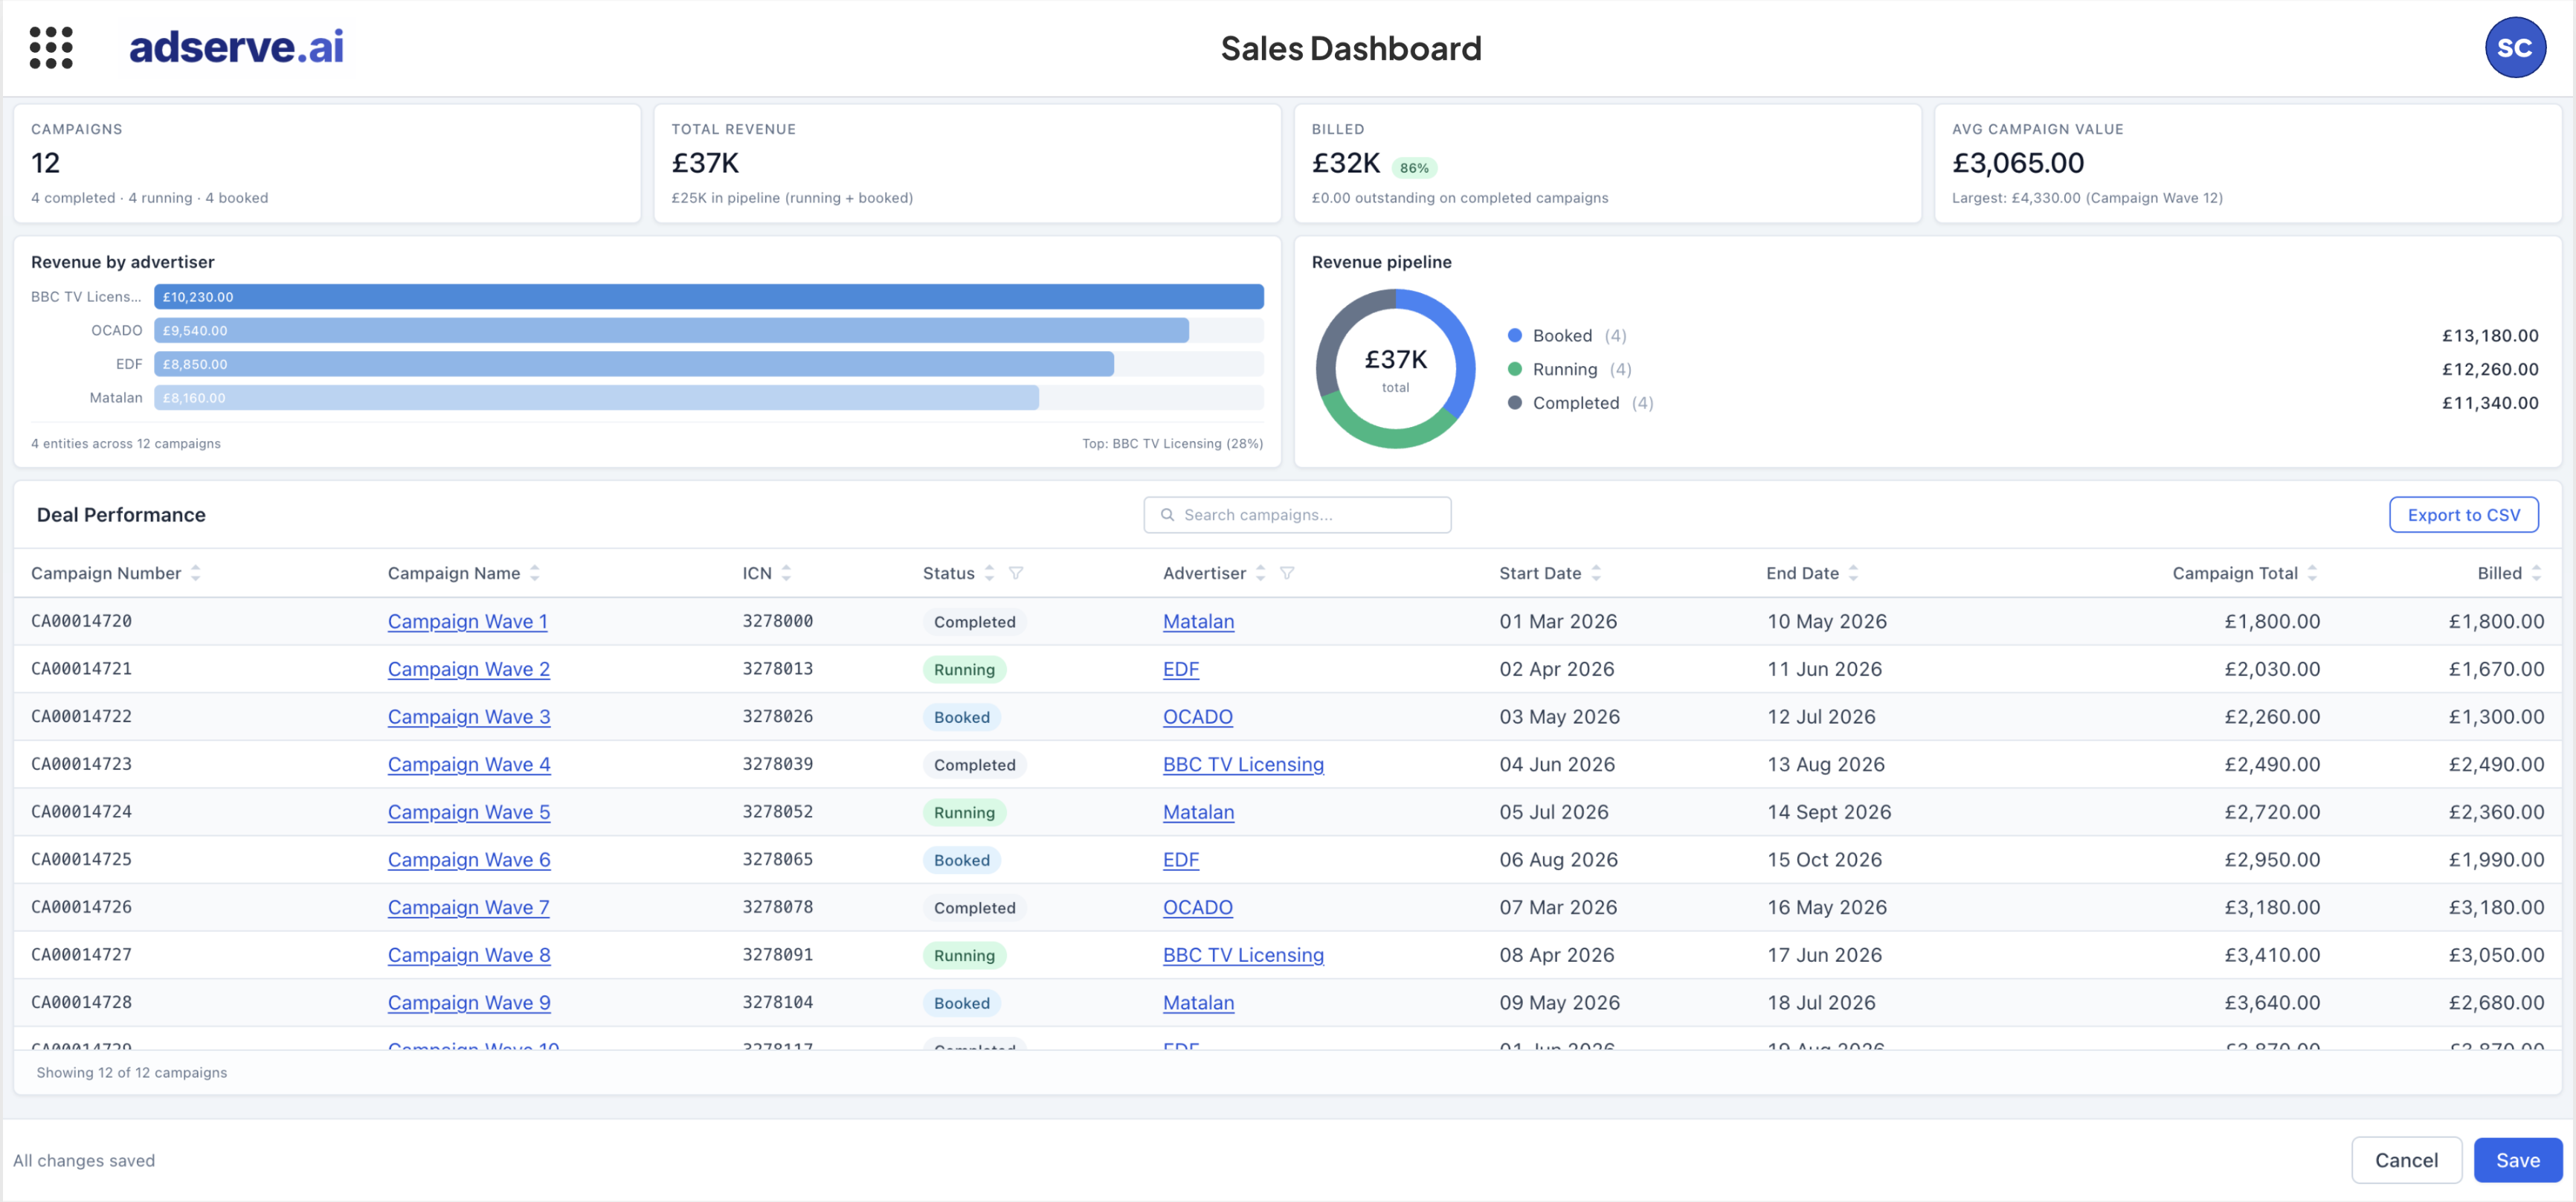Click the Avg Campaign Value card
Viewport: 2576px width, 1202px height.
[2247, 163]
